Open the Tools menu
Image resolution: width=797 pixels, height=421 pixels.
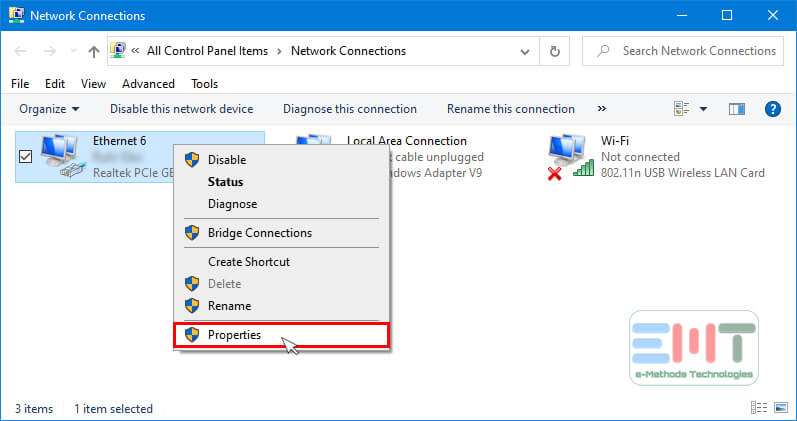204,83
